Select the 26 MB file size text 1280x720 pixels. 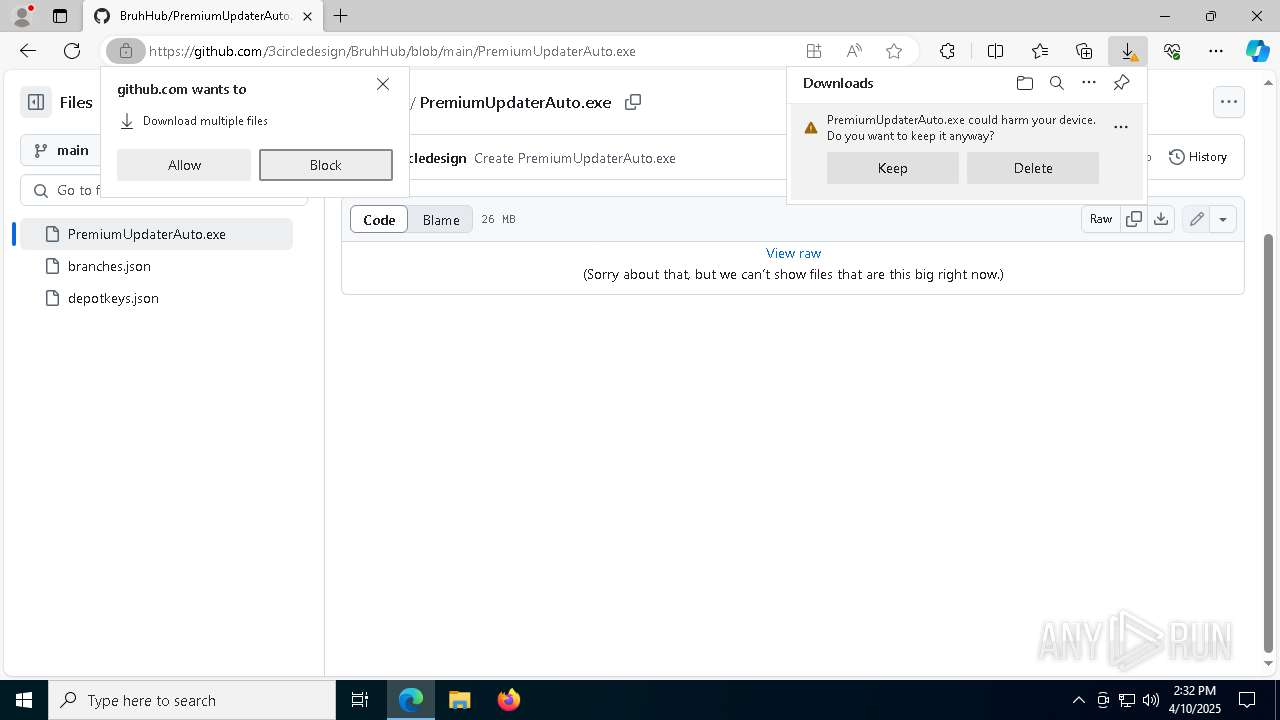tap(498, 219)
